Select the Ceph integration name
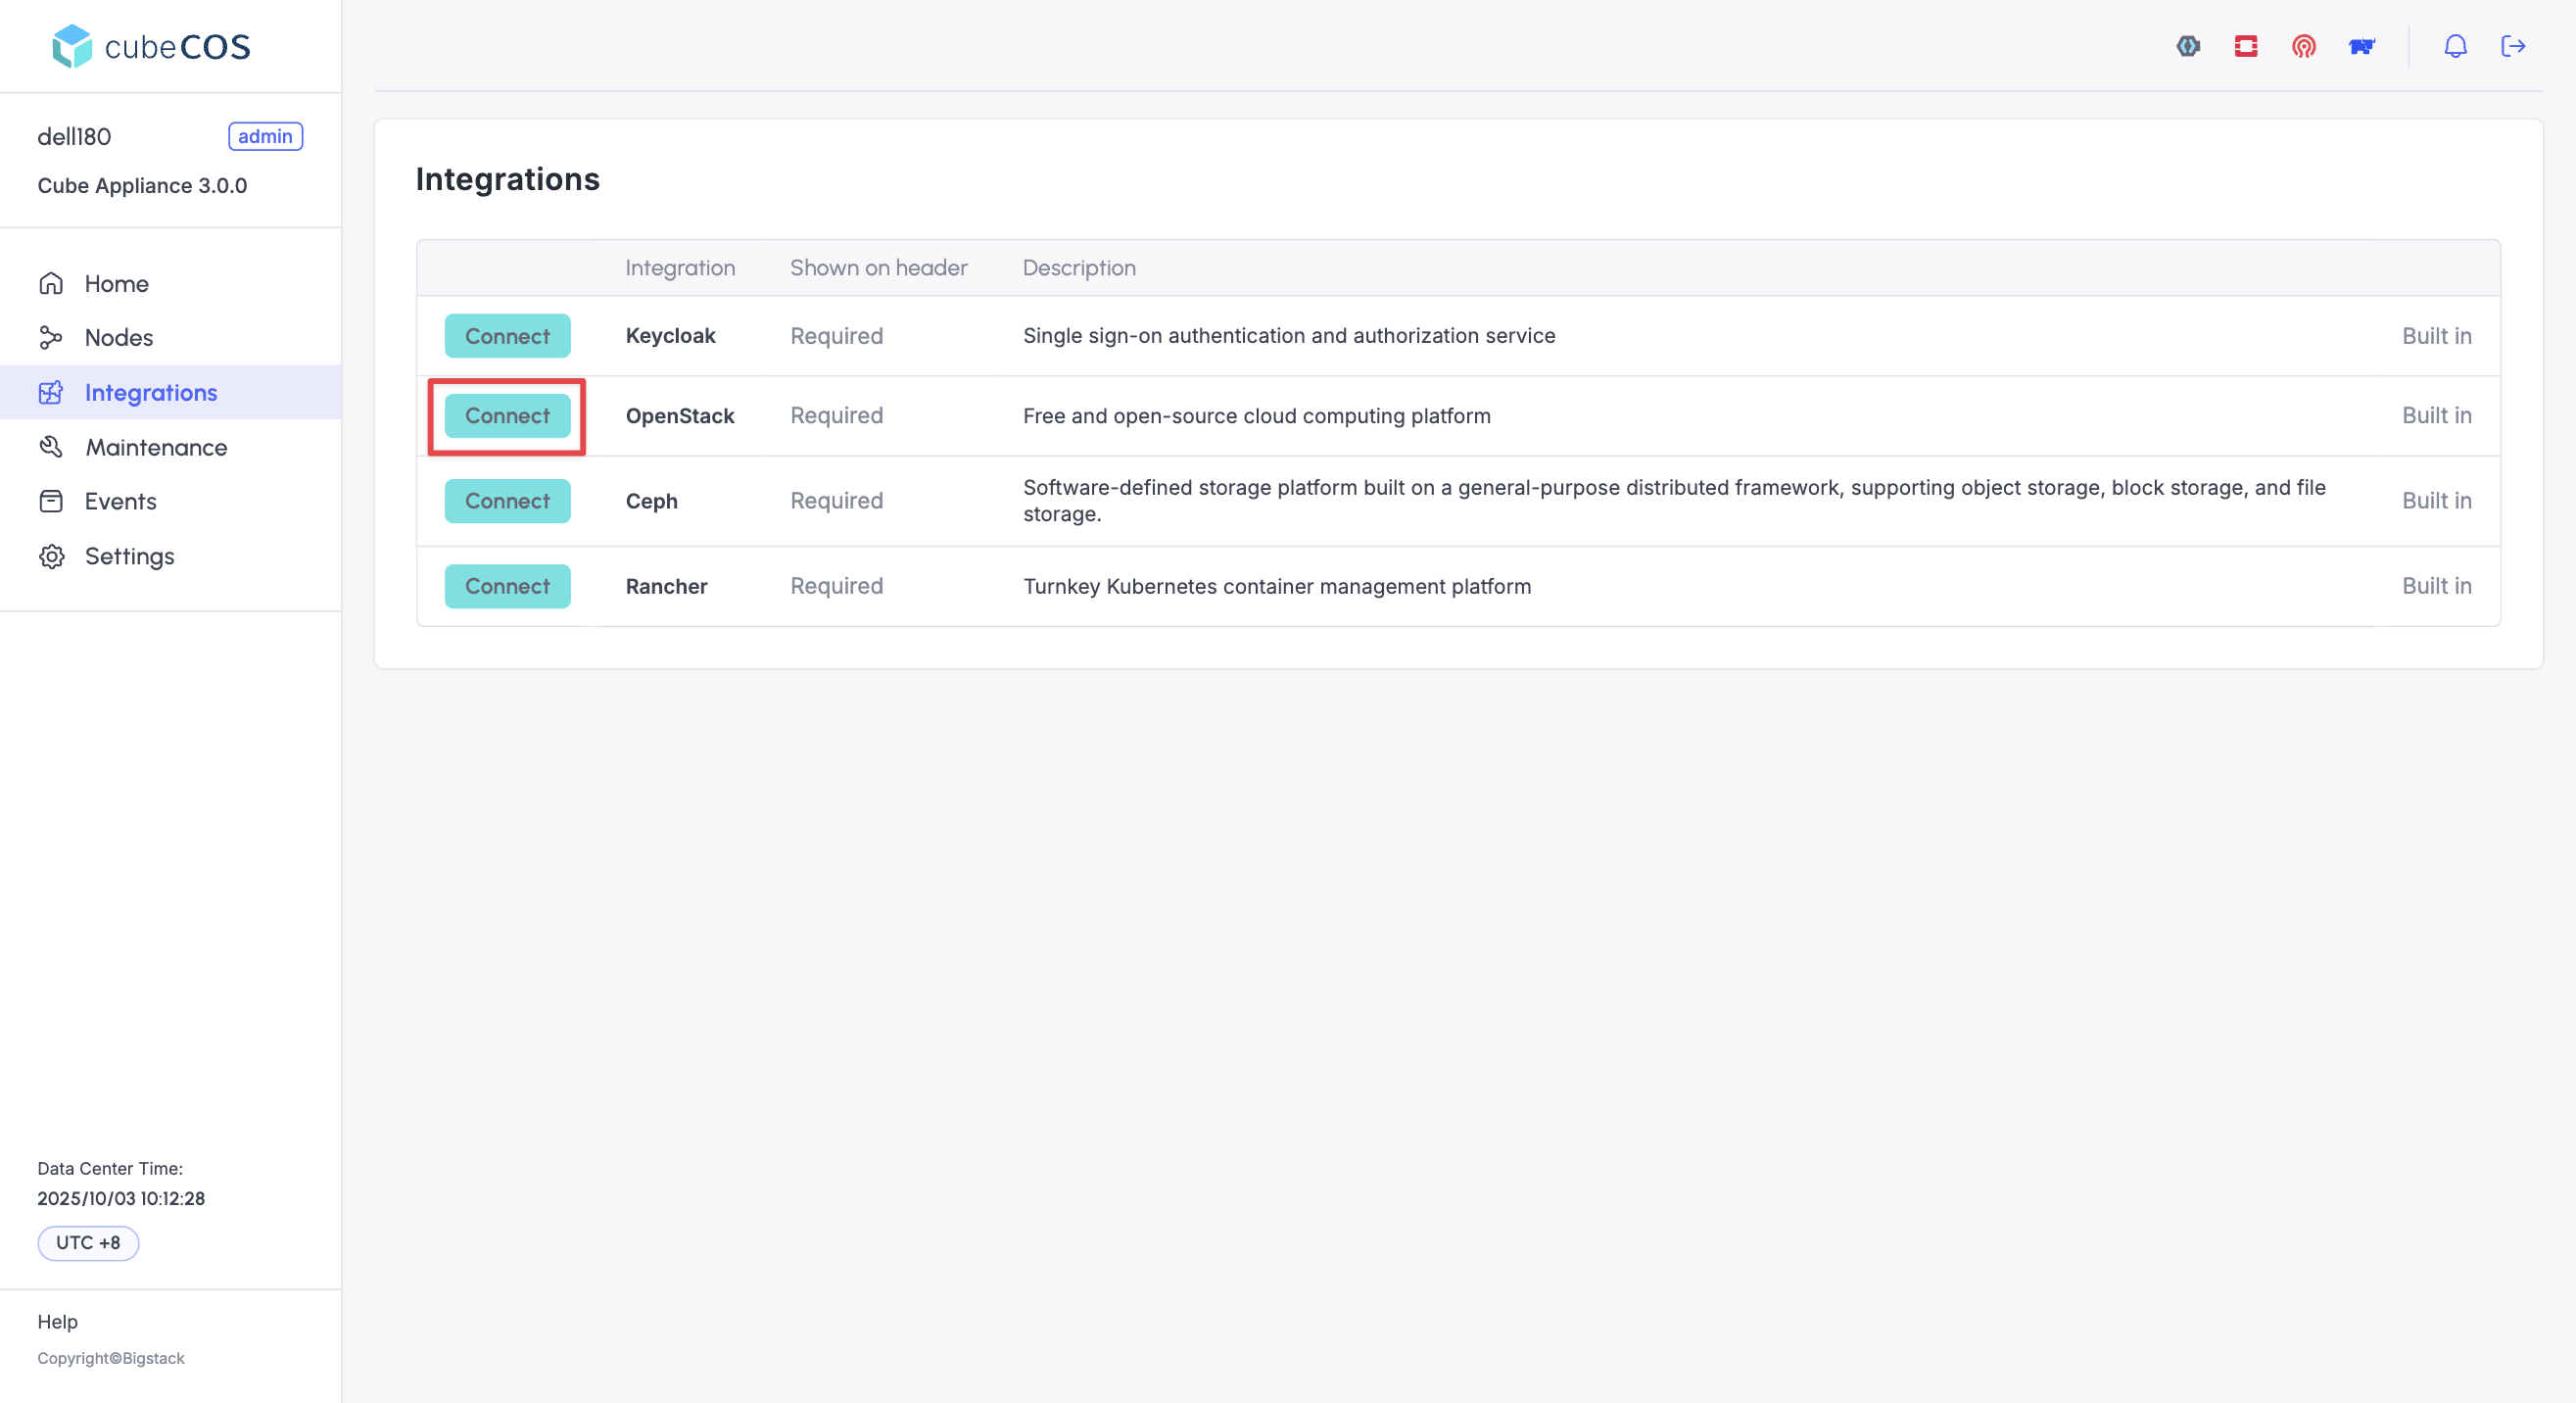2576x1403 pixels. click(652, 501)
